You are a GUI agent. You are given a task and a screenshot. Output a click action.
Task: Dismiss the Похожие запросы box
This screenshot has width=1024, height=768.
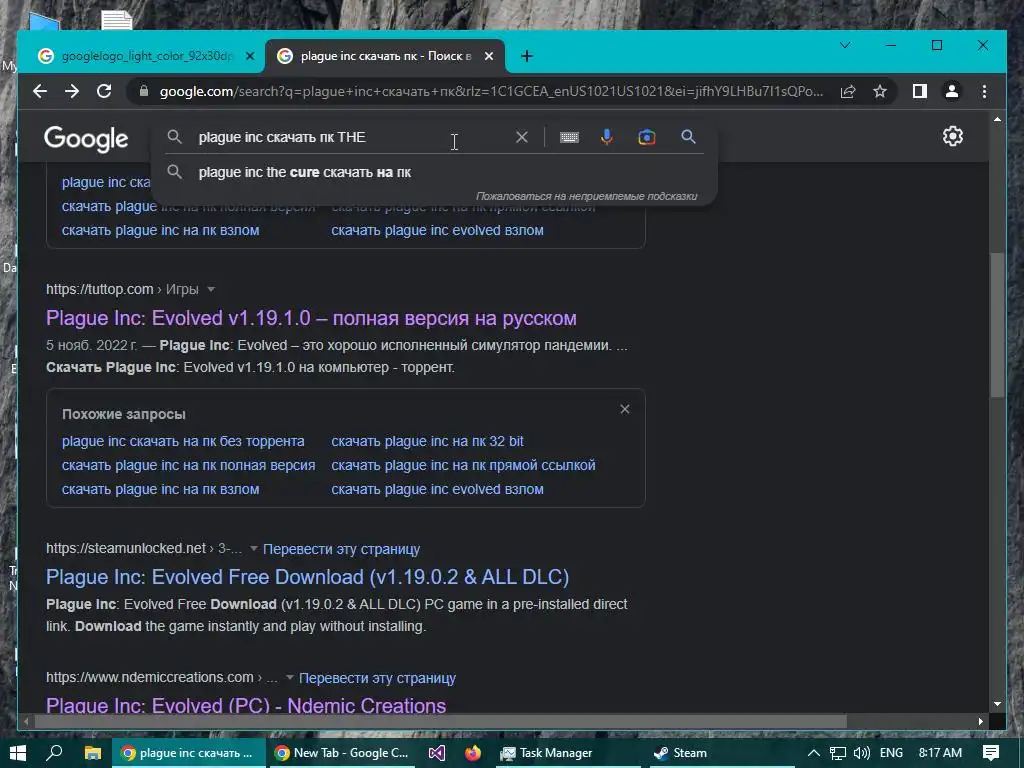click(x=625, y=409)
